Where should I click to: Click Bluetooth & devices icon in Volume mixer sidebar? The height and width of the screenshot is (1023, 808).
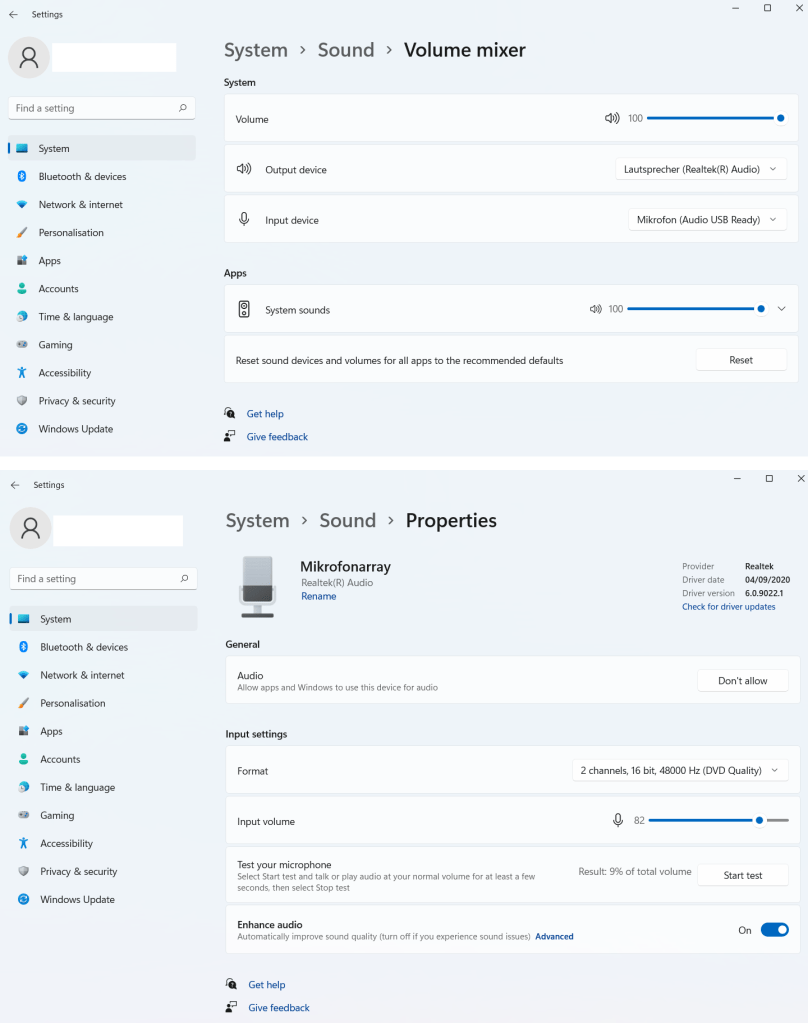pyautogui.click(x=21, y=176)
